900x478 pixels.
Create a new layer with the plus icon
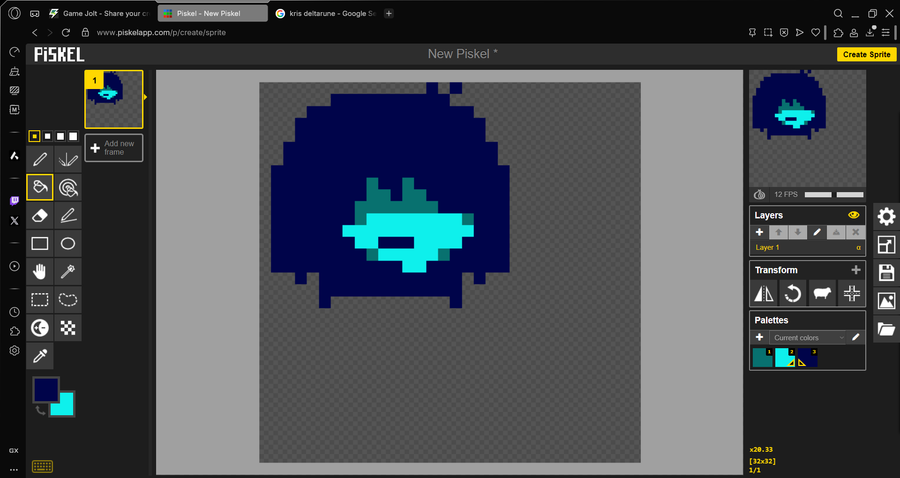[x=759, y=232]
